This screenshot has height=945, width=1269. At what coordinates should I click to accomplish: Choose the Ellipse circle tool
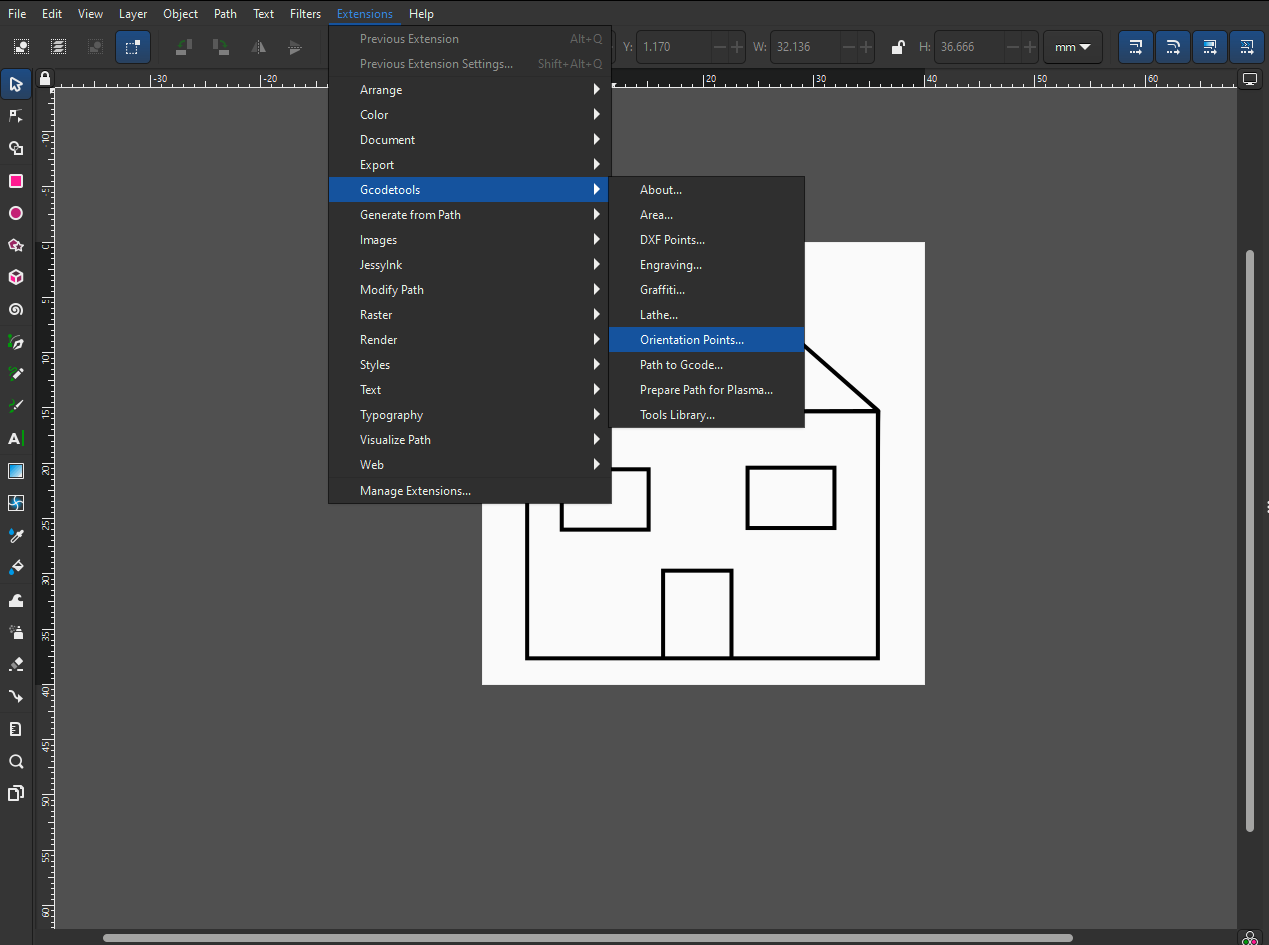[x=16, y=213]
